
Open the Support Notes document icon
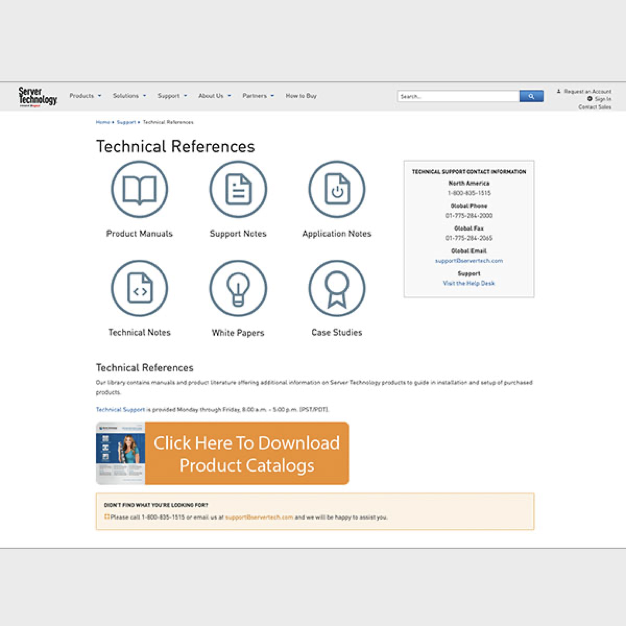pyautogui.click(x=238, y=189)
